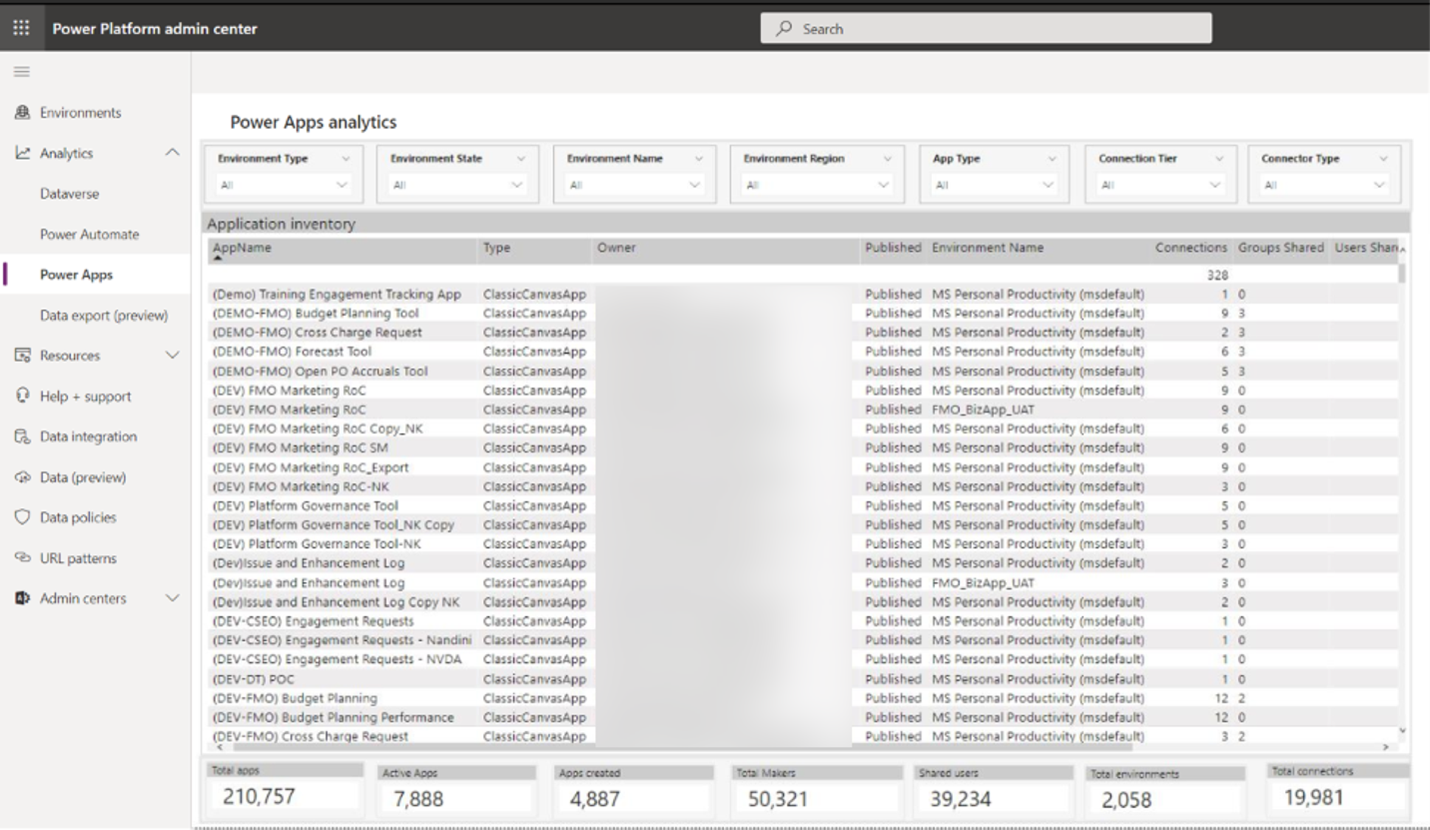Open the app launcher waffle icon
Viewport: 1430px width, 830px height.
pyautogui.click(x=21, y=27)
